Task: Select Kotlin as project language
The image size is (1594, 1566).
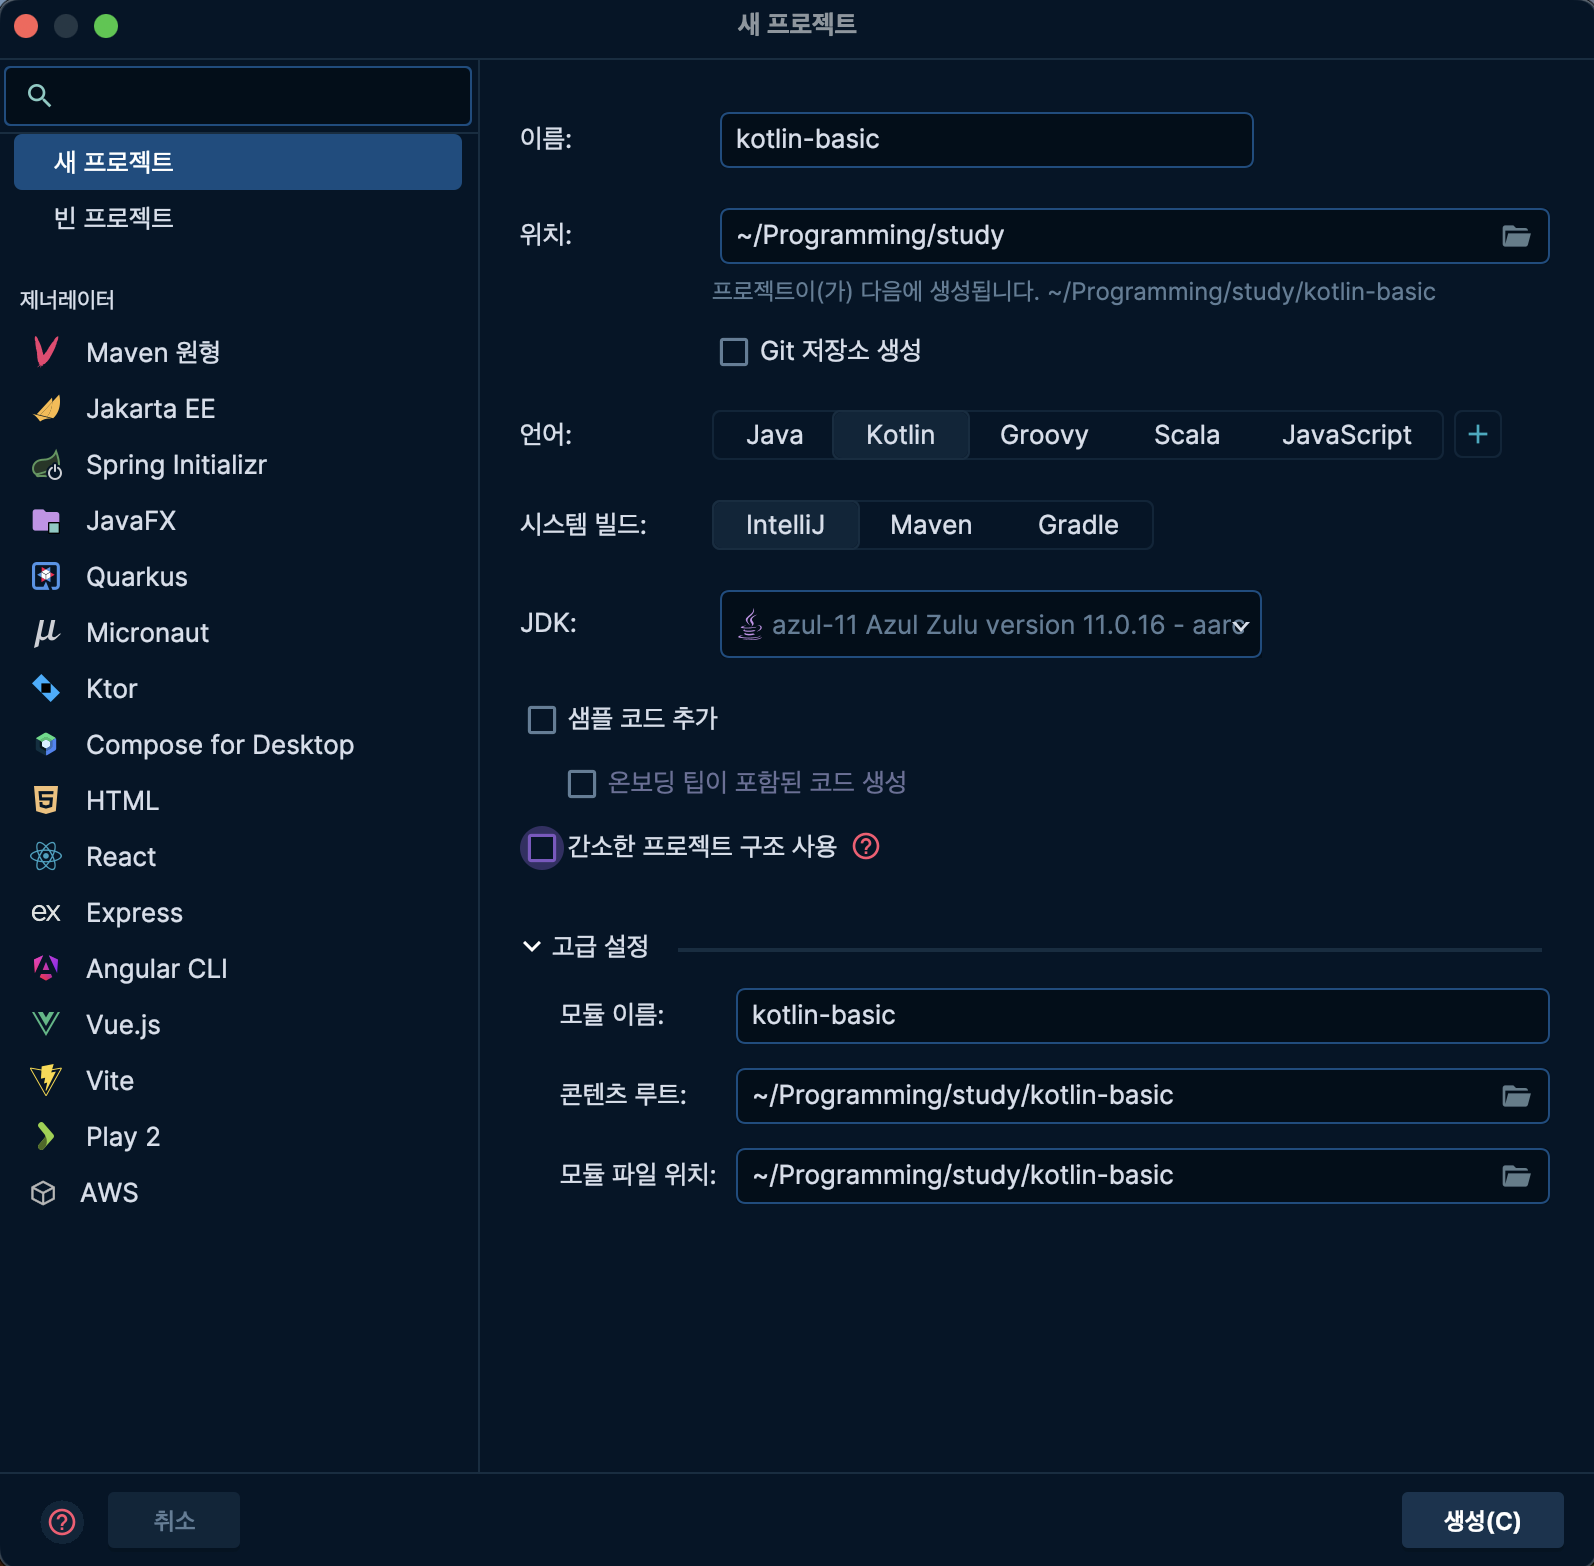Action: point(900,435)
